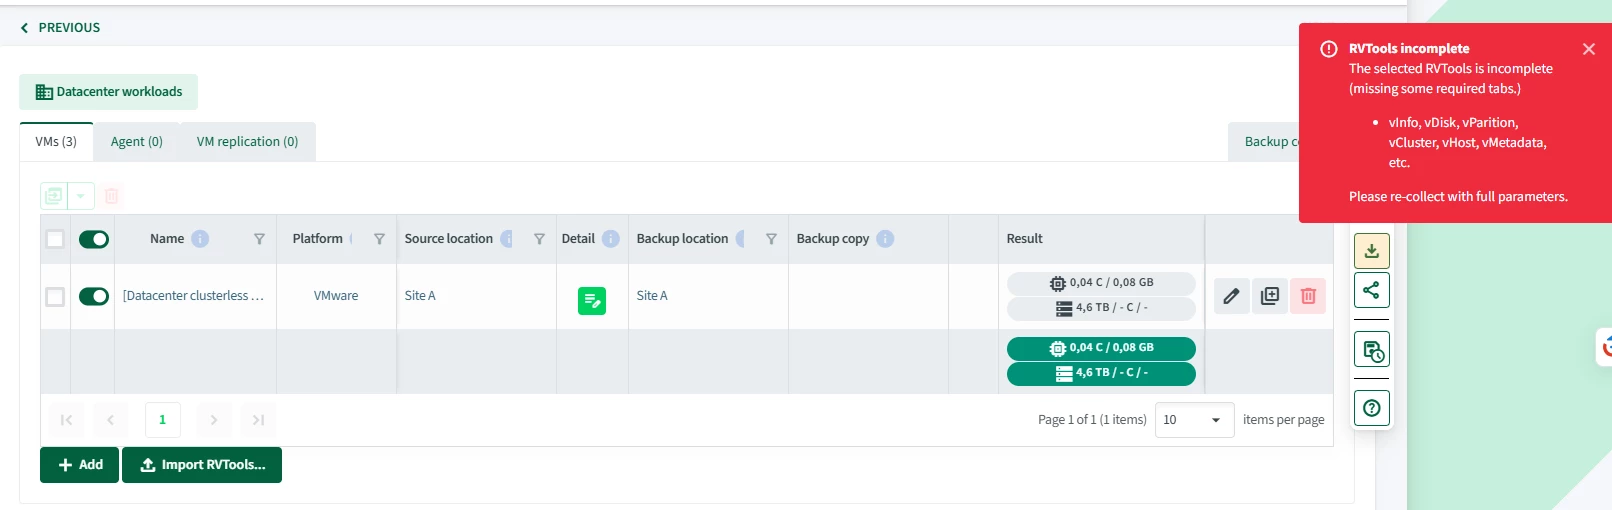
Task: Expand the dropdown arrow above table
Action: 81,196
